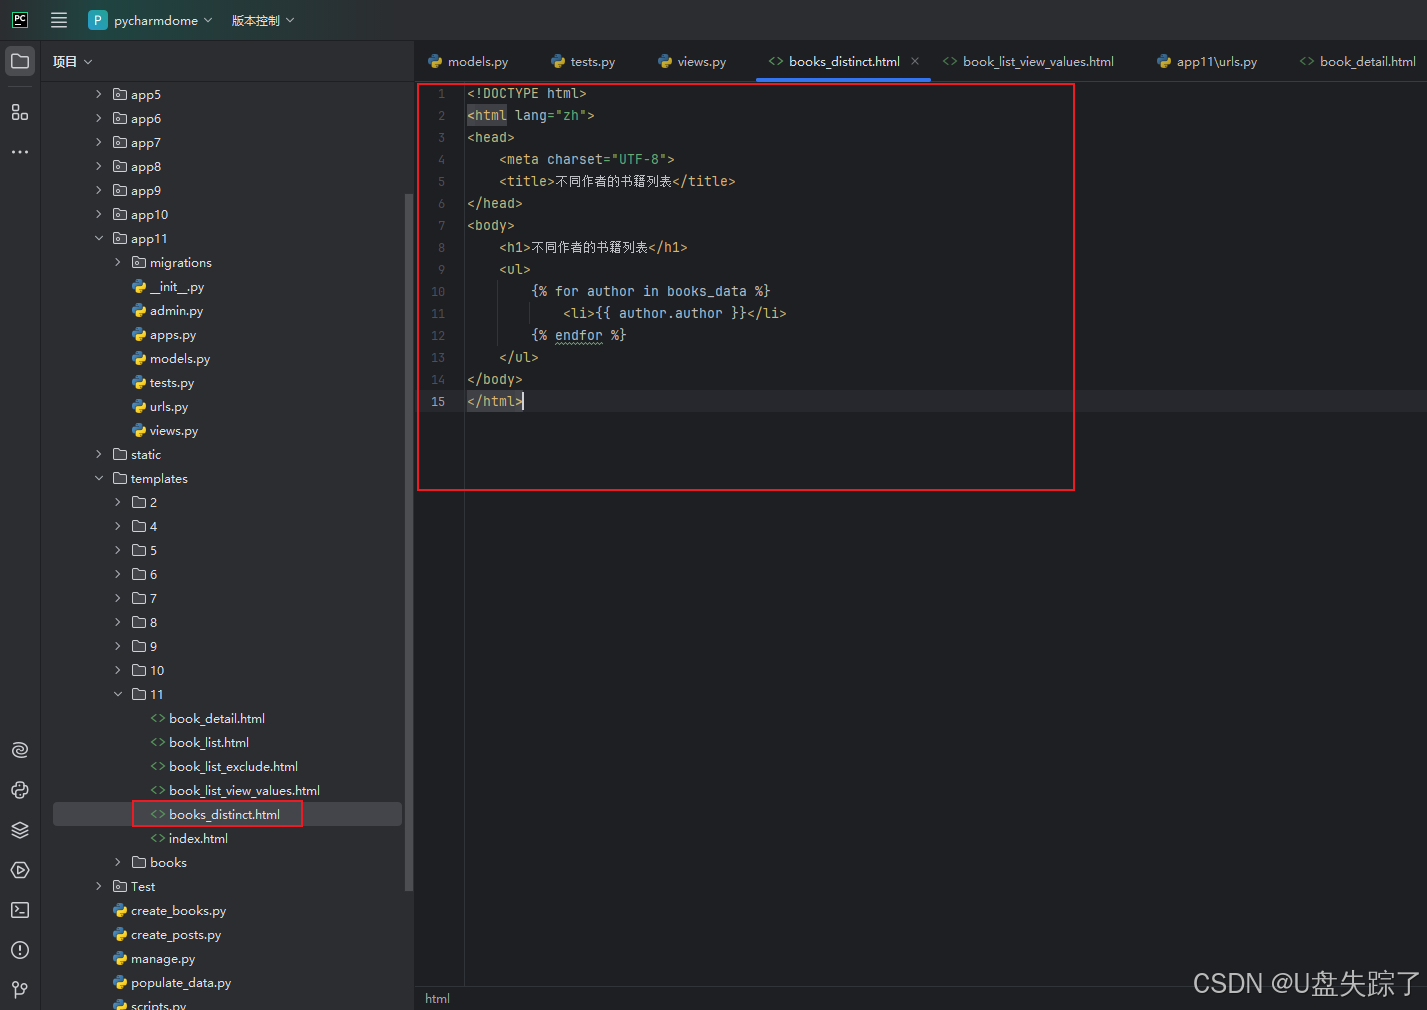
Task: Click the project tree vertical scrollbar
Action: point(408,541)
